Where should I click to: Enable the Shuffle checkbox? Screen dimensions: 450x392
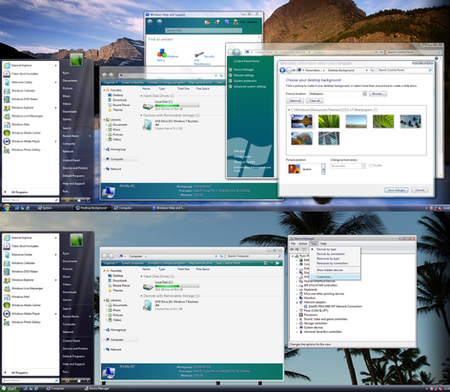pyautogui.click(x=371, y=166)
